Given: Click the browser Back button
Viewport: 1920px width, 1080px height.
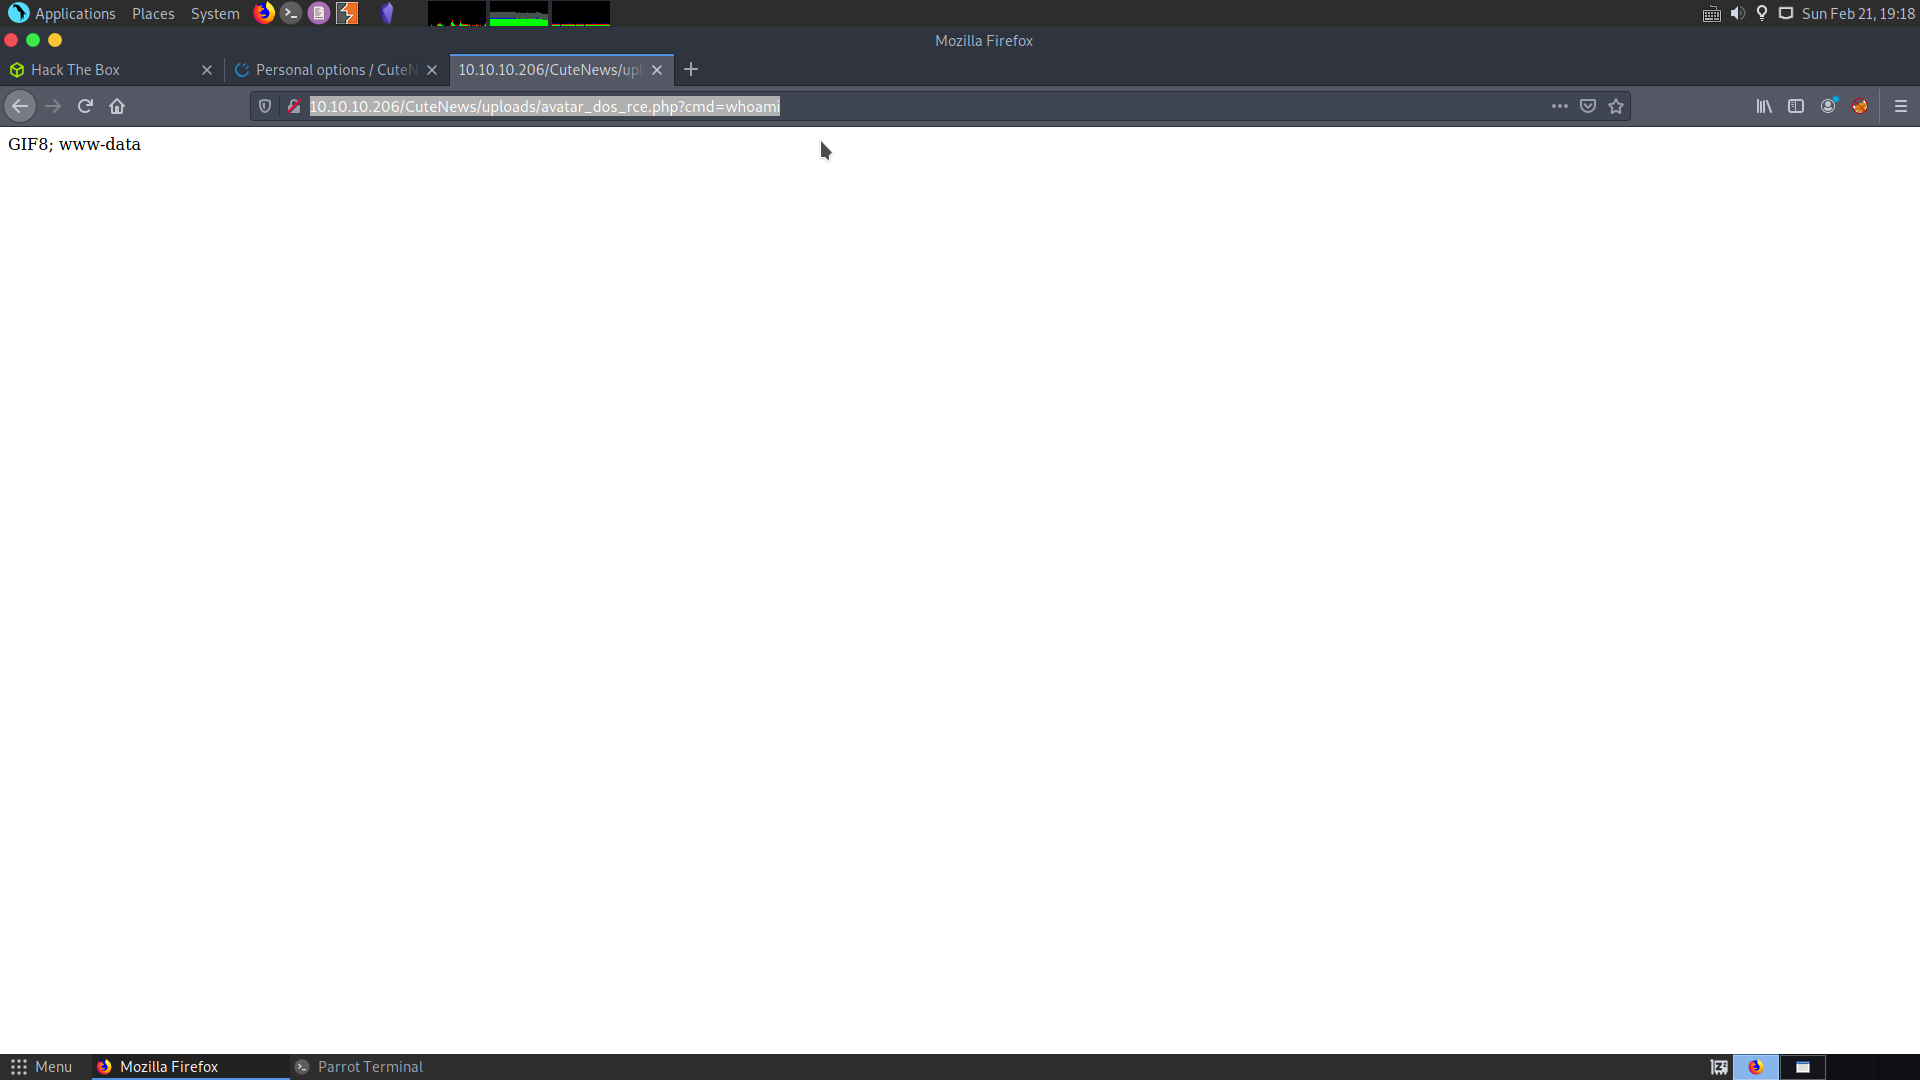Looking at the screenshot, I should (x=20, y=106).
